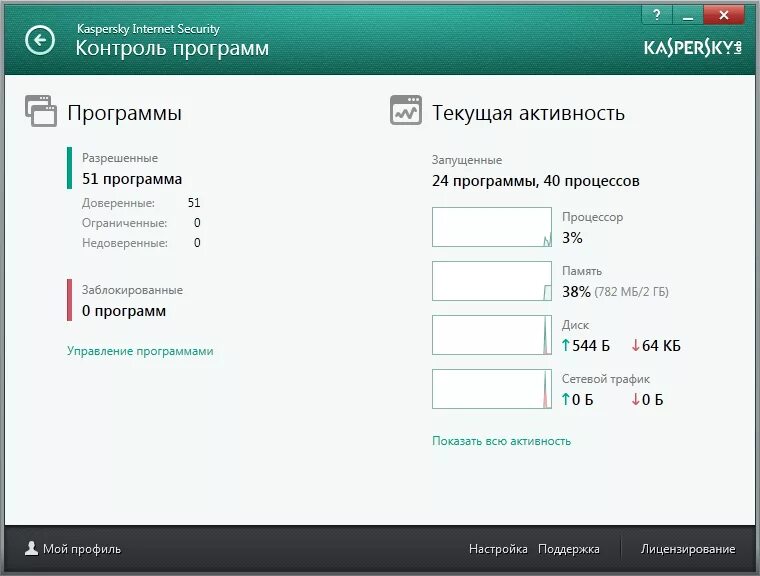Select the Разрешенные label

[x=120, y=158]
